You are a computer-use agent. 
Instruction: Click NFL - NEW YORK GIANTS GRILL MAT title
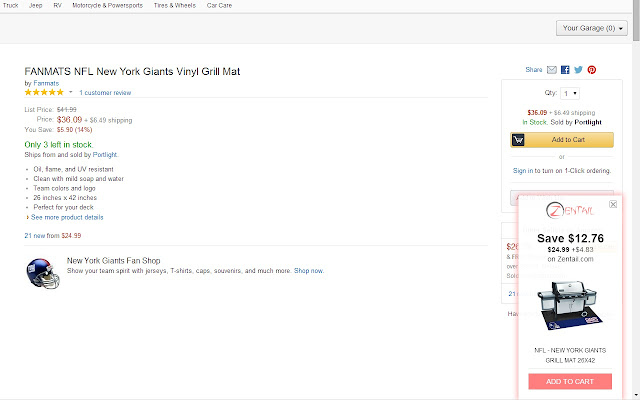(570, 355)
